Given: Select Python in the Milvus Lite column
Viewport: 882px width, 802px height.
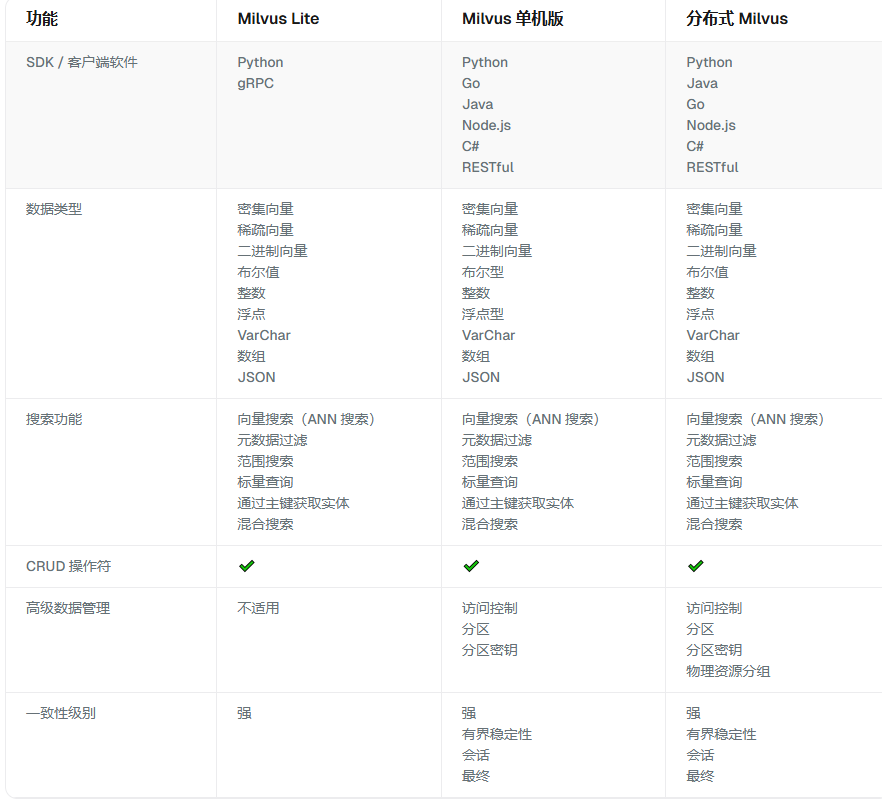Looking at the screenshot, I should pyautogui.click(x=260, y=62).
